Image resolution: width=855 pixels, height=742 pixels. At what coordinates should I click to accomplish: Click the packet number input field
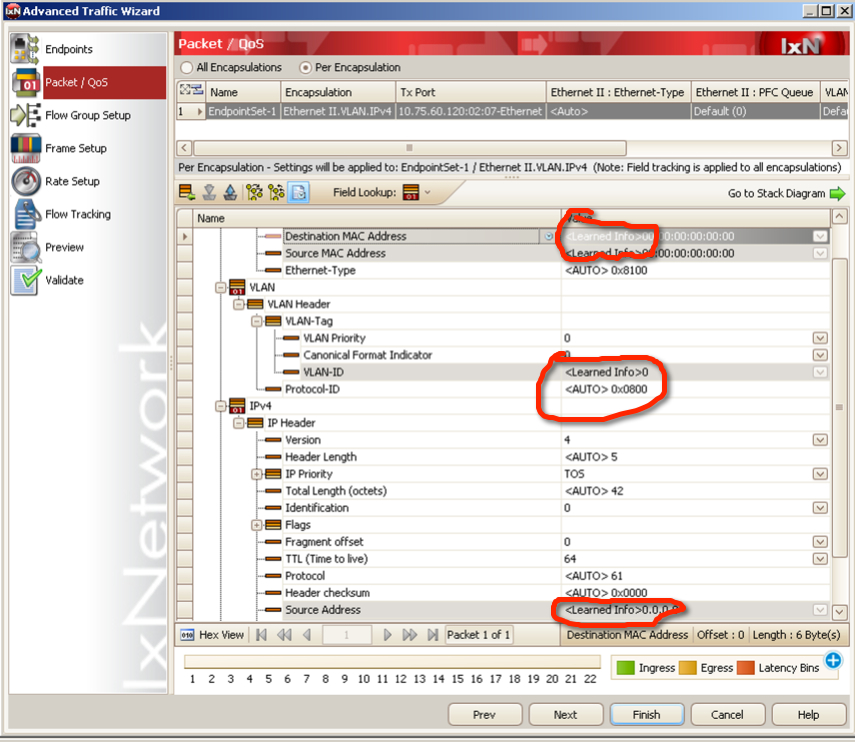(347, 635)
